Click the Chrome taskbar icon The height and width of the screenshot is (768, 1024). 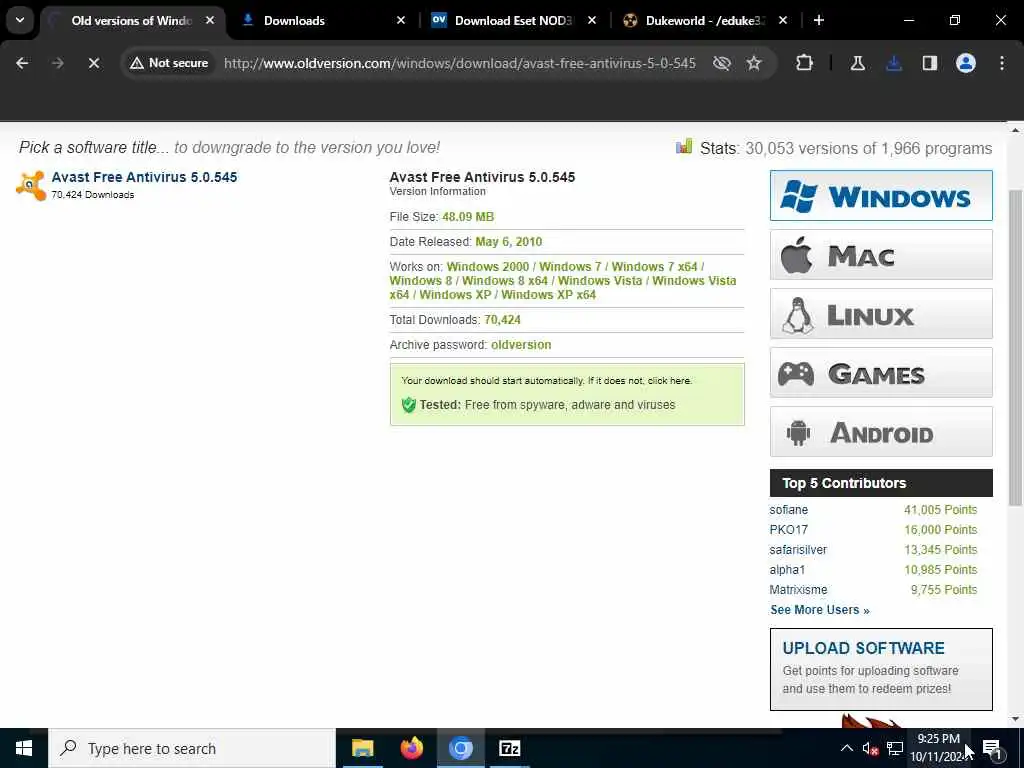coord(460,748)
